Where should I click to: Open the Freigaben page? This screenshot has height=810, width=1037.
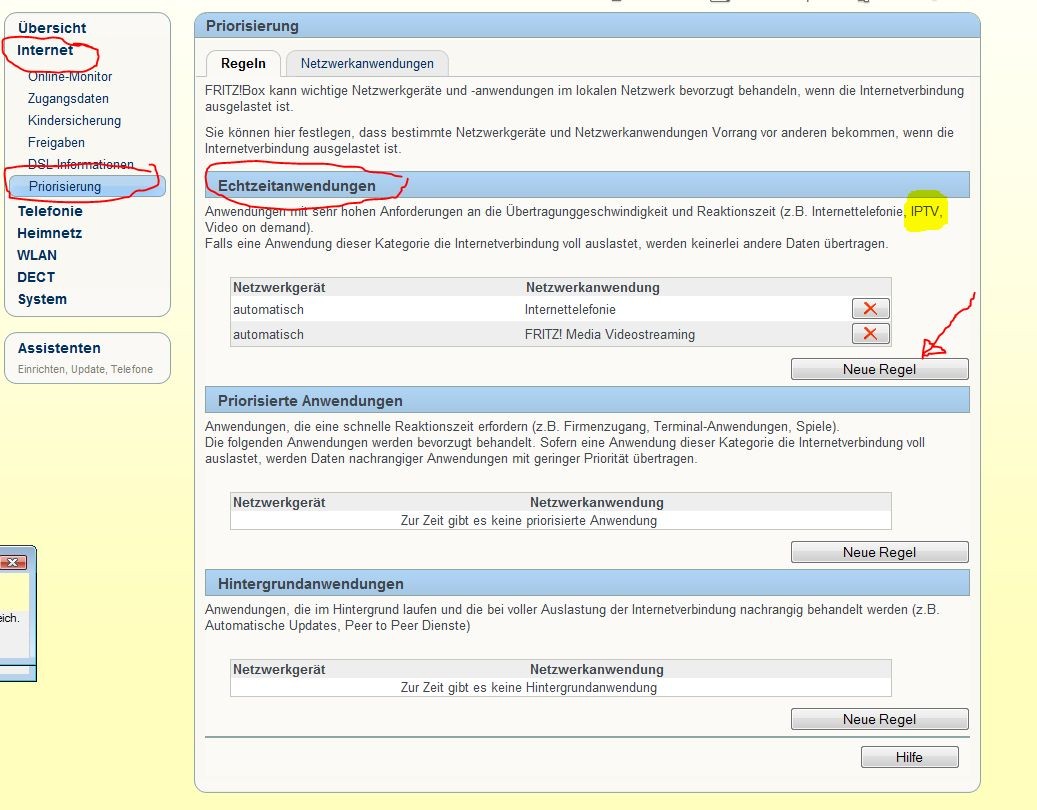coord(56,143)
